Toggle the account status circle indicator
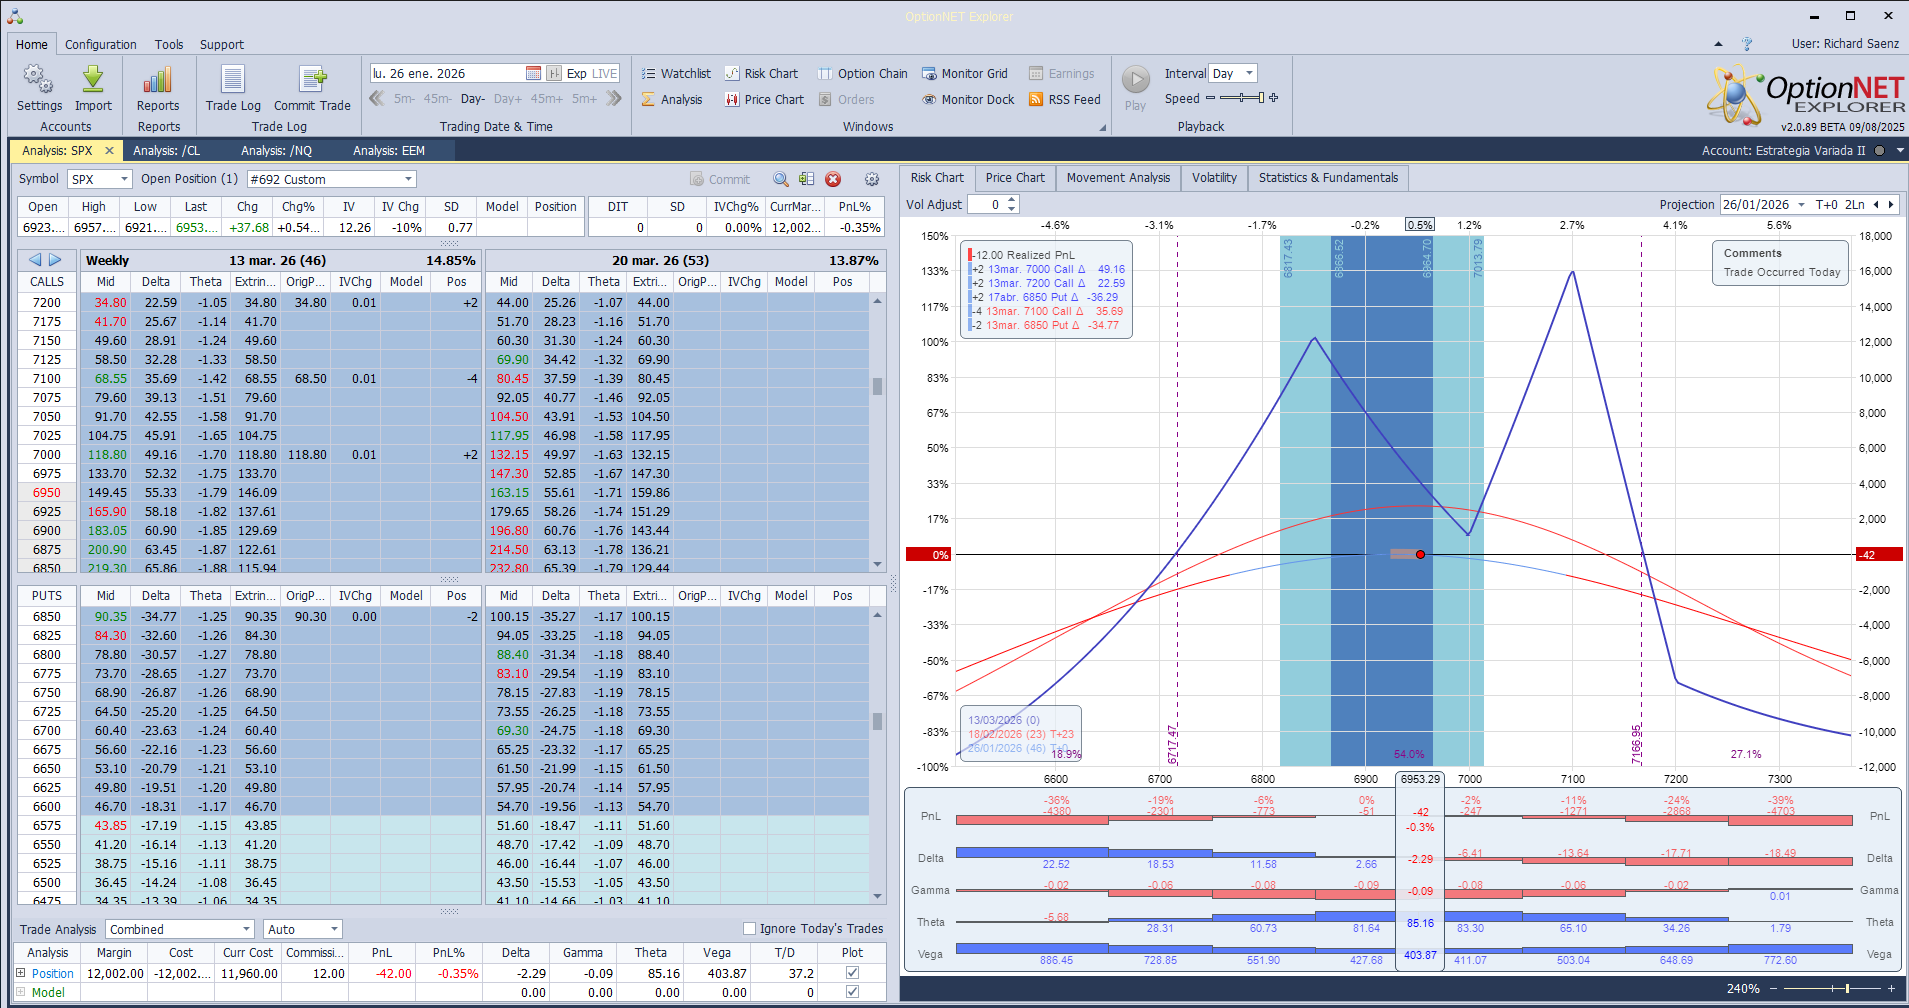 (1879, 150)
